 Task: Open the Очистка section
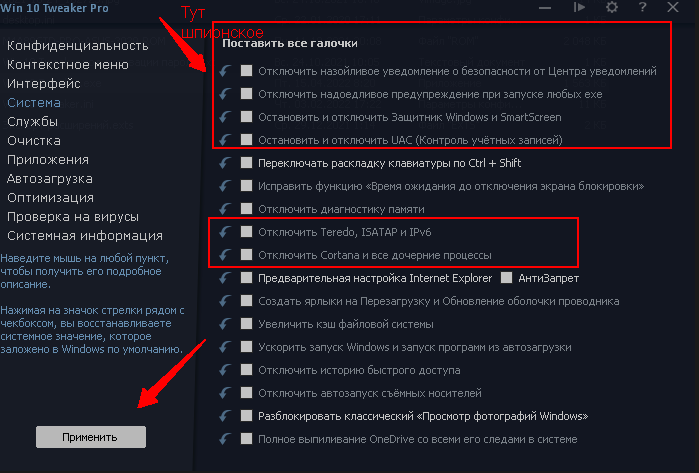pos(34,141)
